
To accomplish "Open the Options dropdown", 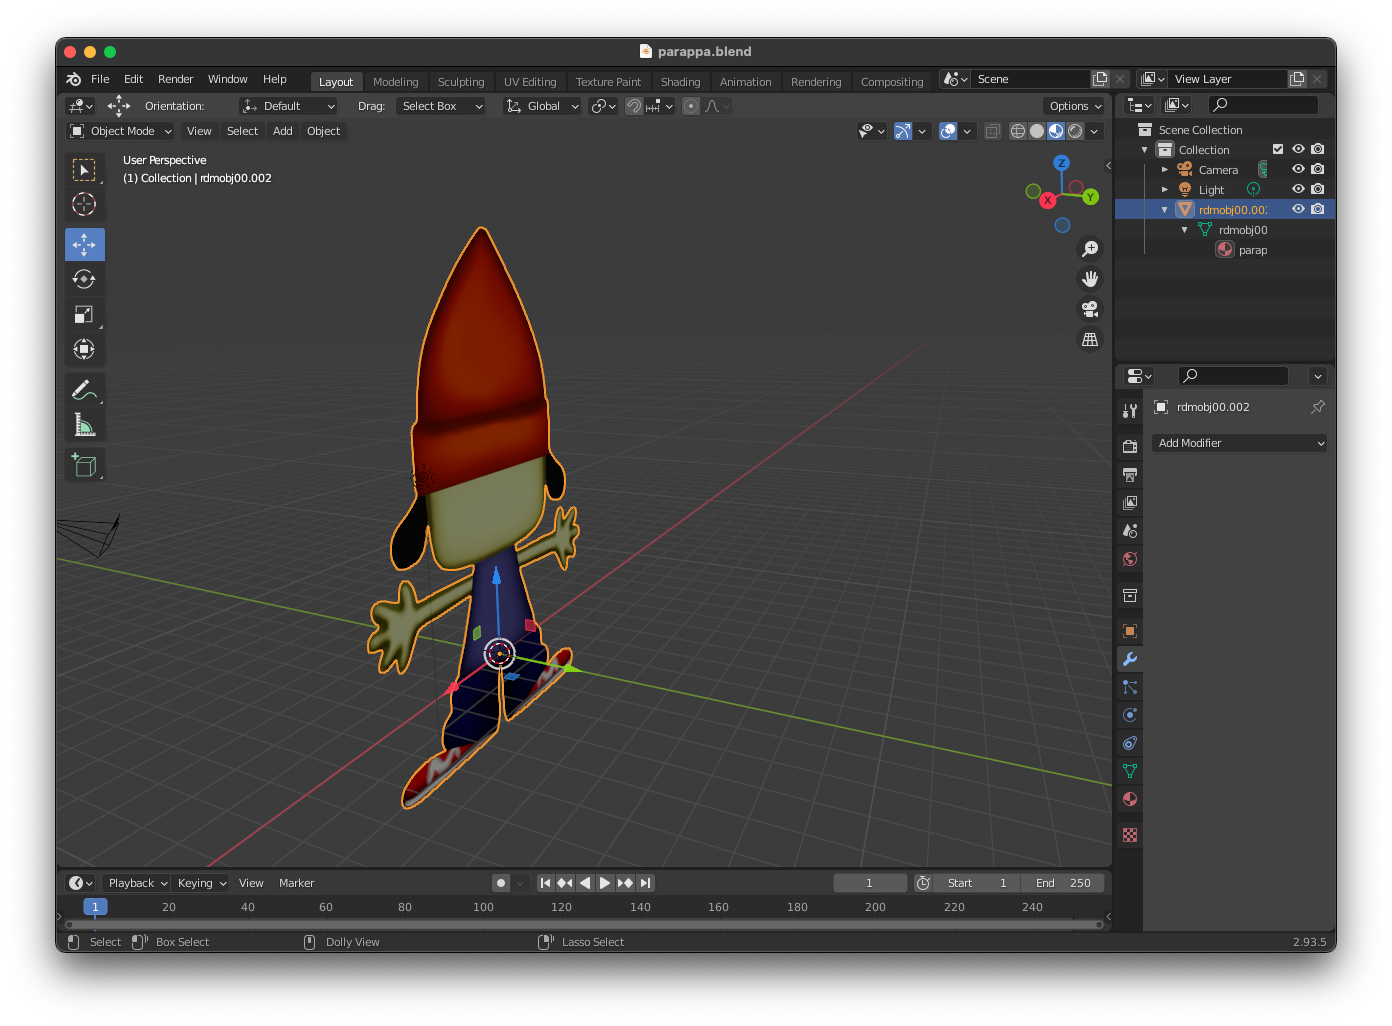I will point(1075,106).
